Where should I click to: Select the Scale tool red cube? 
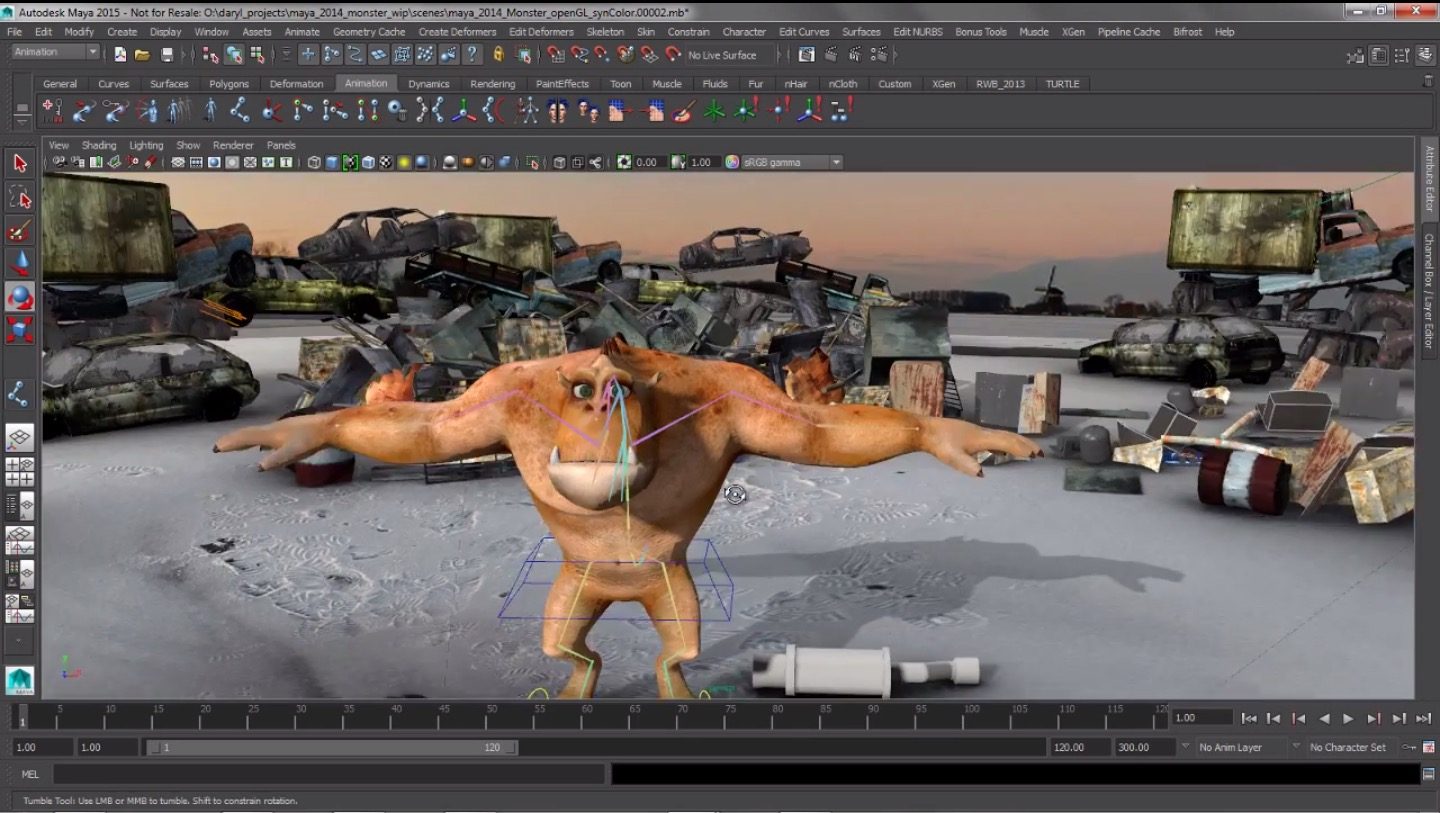(x=20, y=330)
